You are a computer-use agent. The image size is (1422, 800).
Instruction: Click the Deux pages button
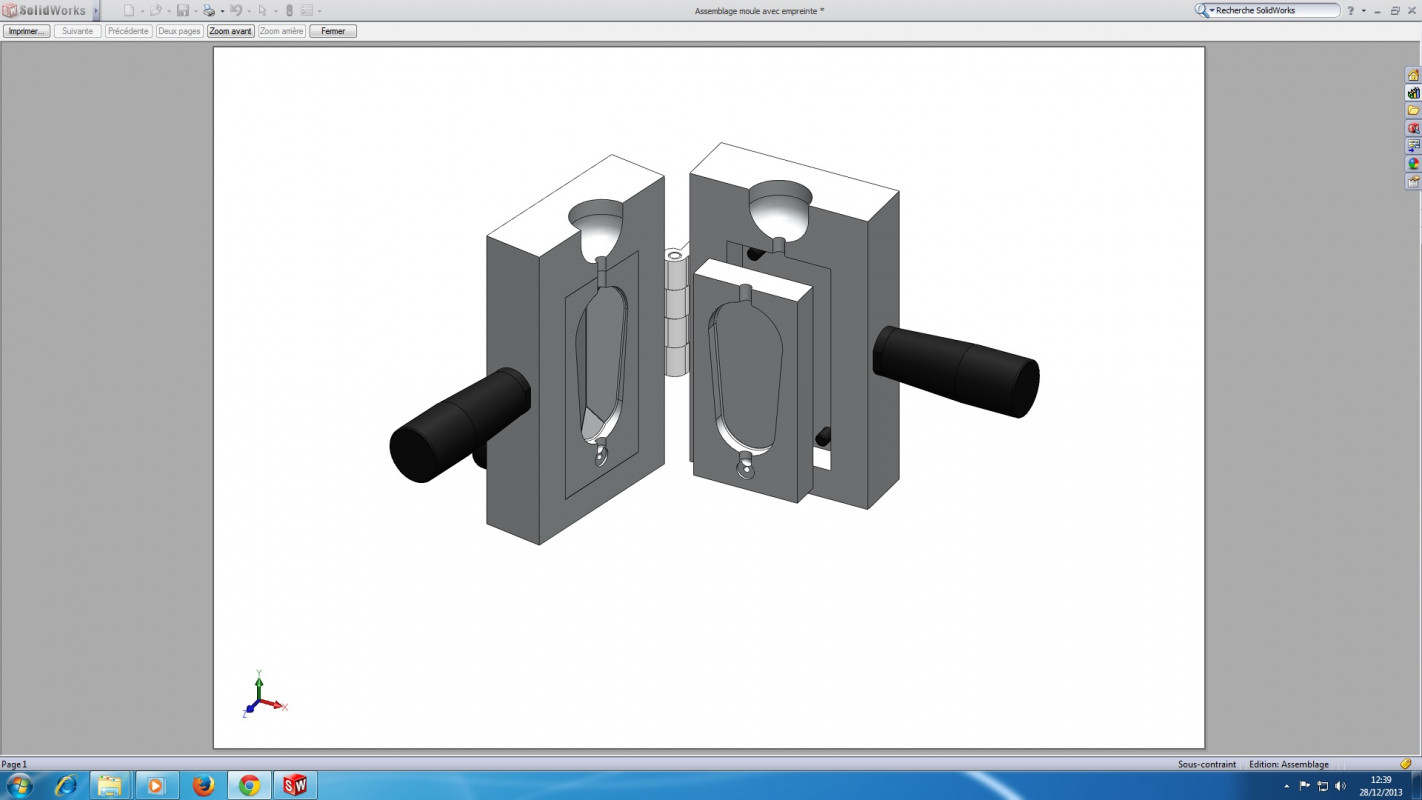179,31
